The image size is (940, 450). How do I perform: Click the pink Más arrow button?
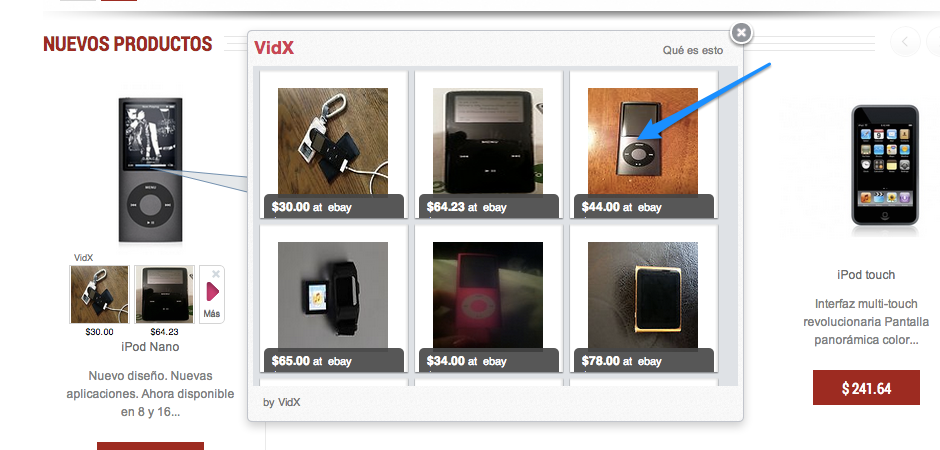point(212,292)
